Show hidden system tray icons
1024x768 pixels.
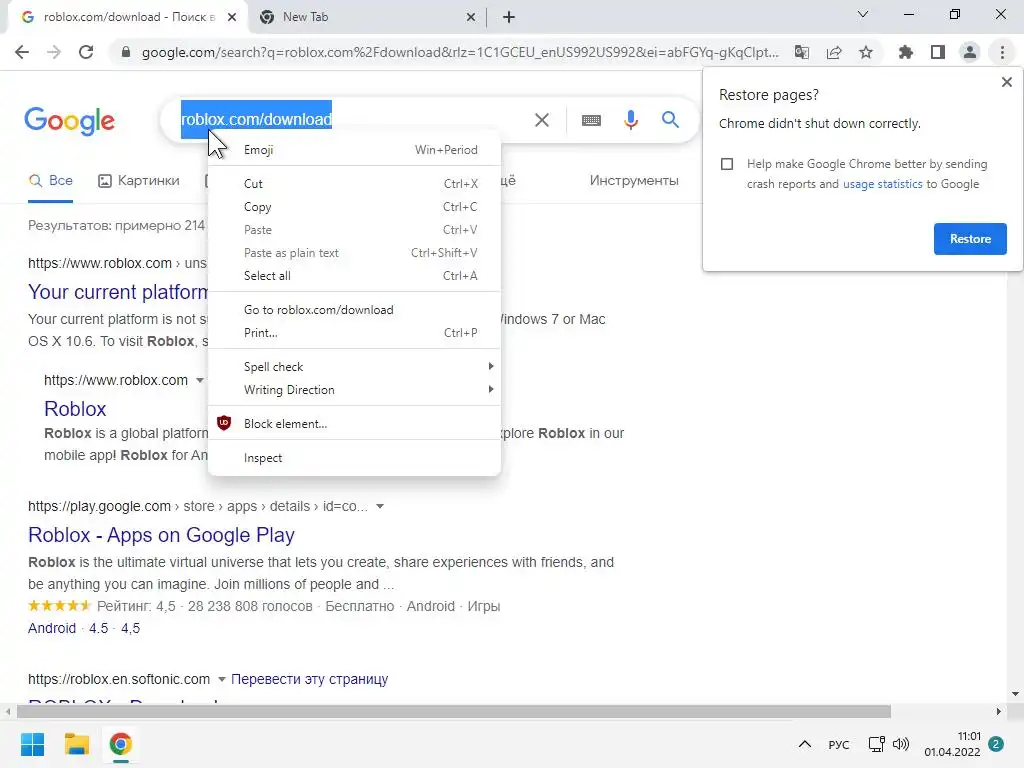(805, 744)
